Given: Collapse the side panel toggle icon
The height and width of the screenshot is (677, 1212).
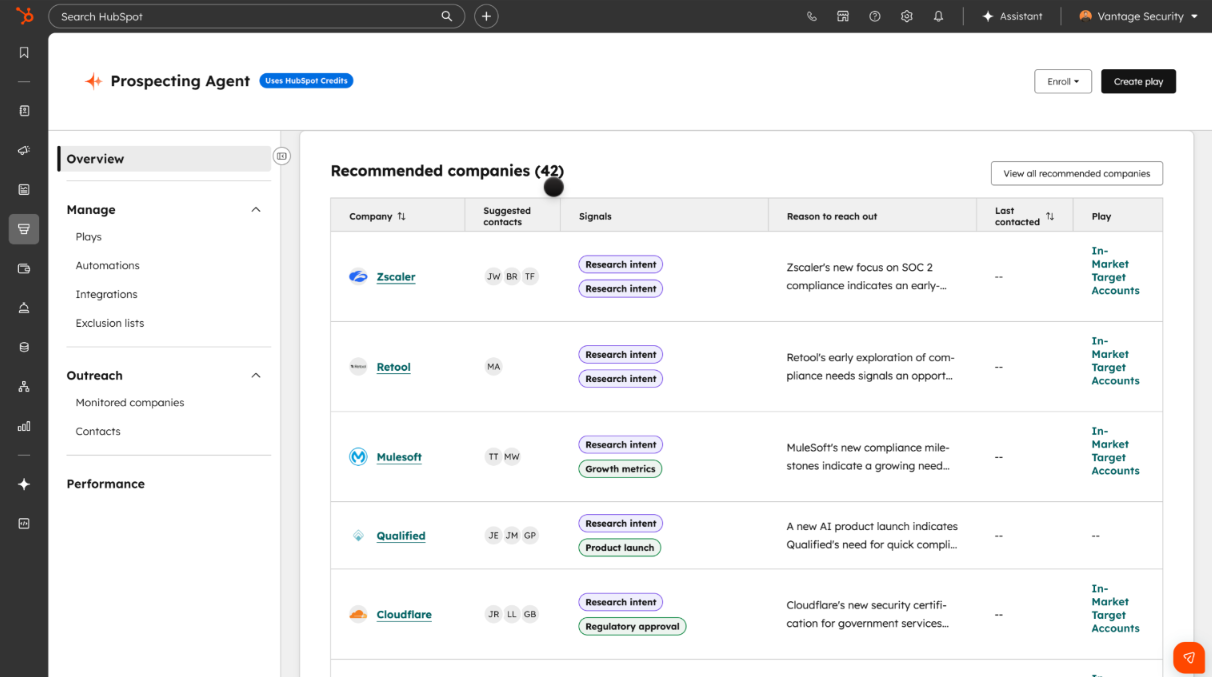Looking at the screenshot, I should coord(282,156).
